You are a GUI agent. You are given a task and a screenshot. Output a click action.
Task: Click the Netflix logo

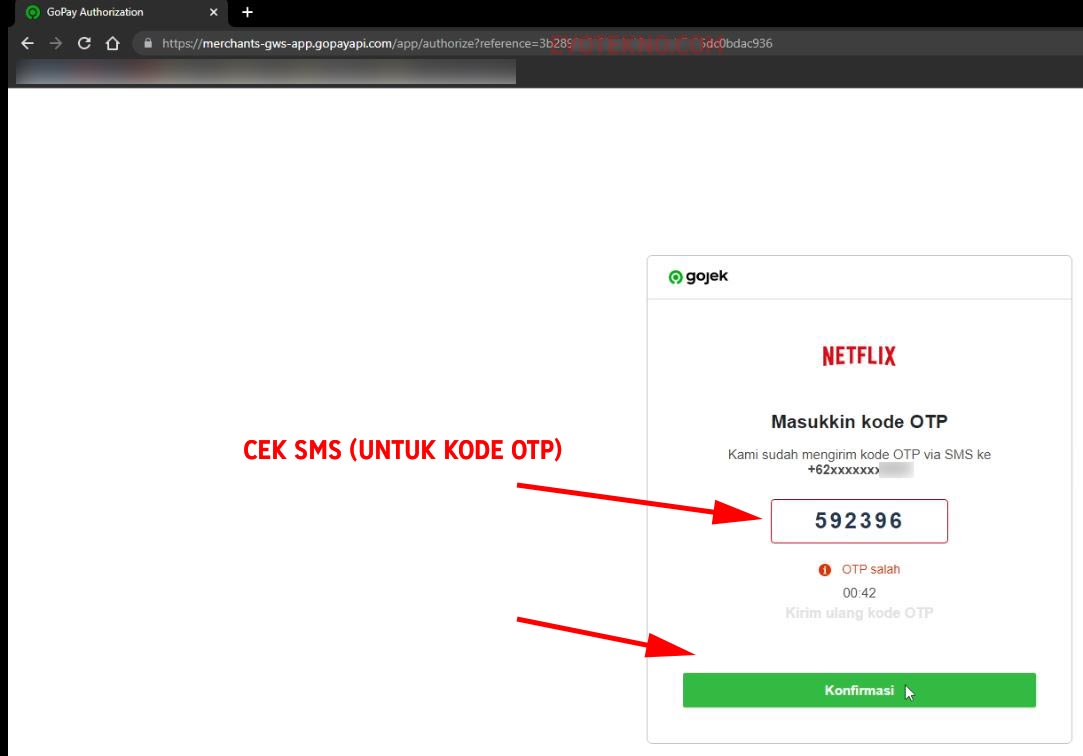click(x=859, y=356)
